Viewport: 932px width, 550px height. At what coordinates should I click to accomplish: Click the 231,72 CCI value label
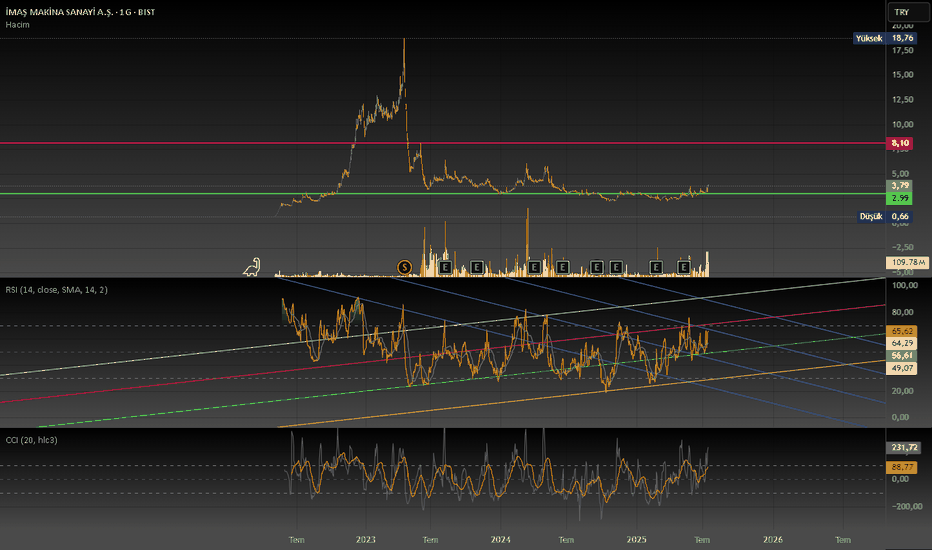pyautogui.click(x=904, y=447)
